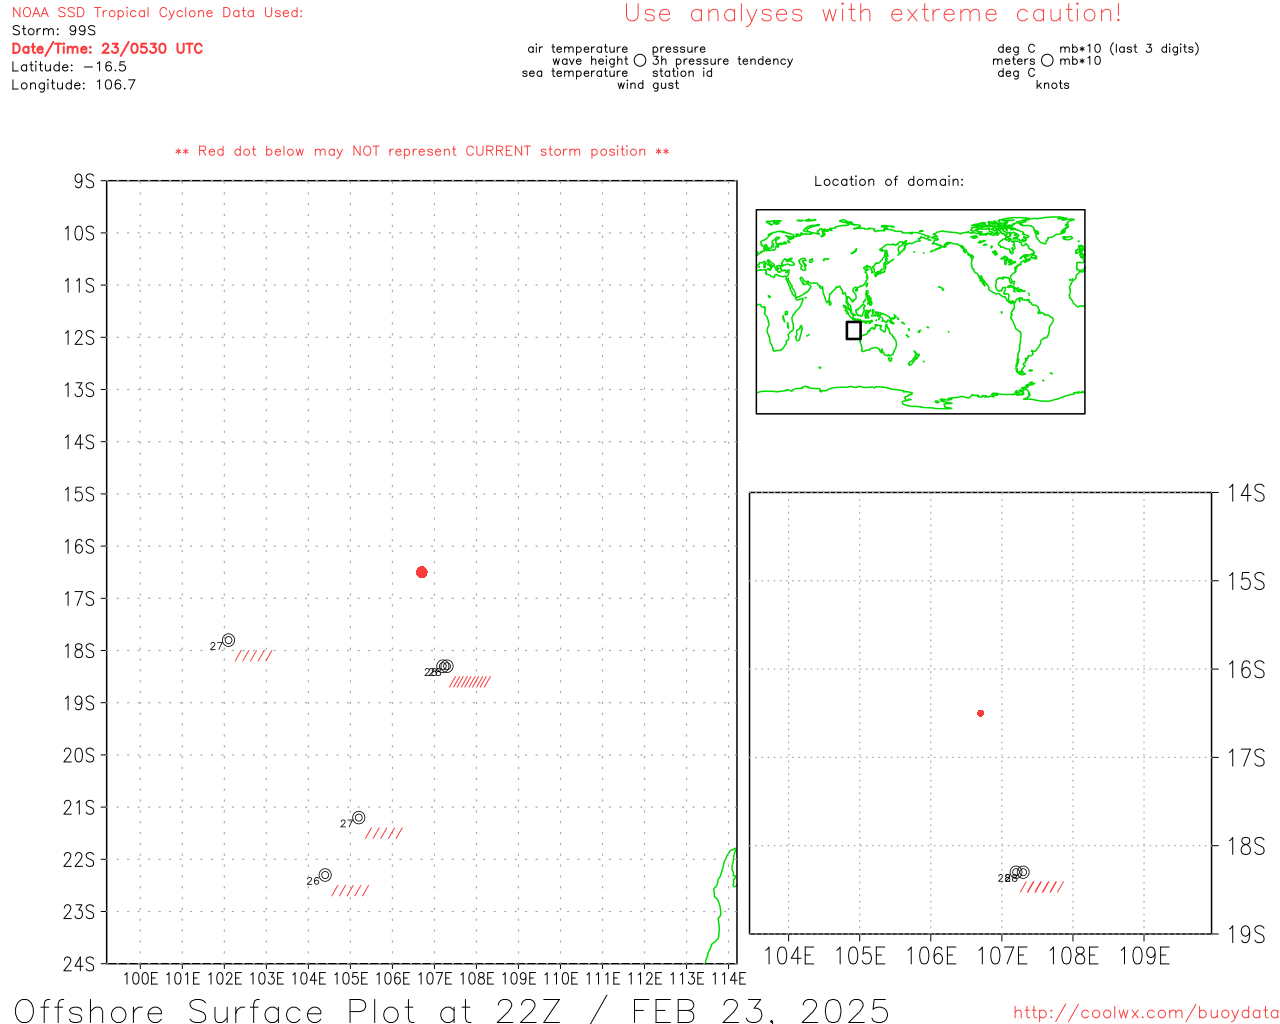The width and height of the screenshot is (1280, 1024).
Task: Click the 'Longitude: 106.7' text
Action: pos(74,85)
